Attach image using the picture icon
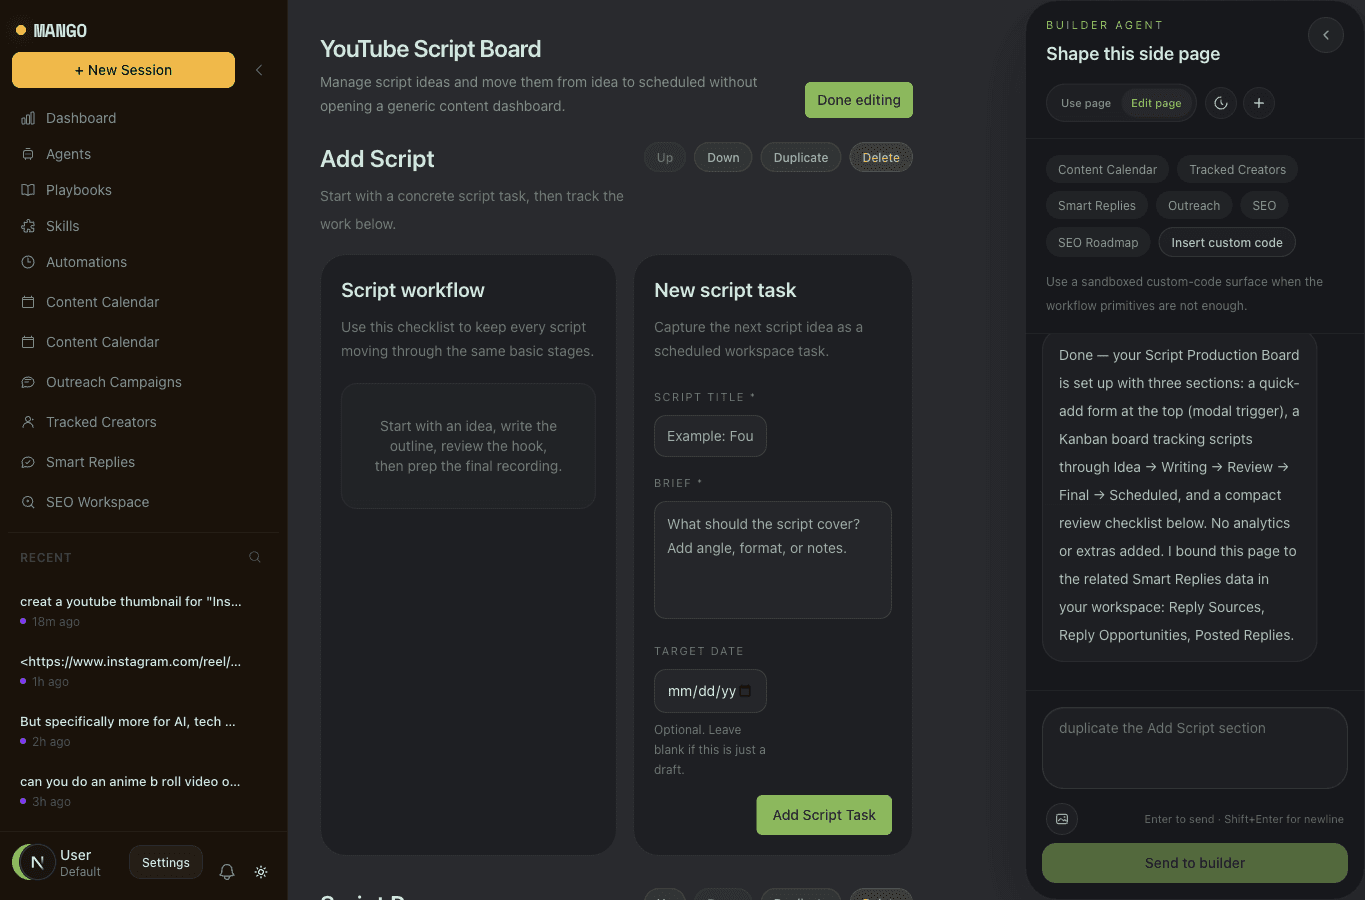 tap(1062, 819)
